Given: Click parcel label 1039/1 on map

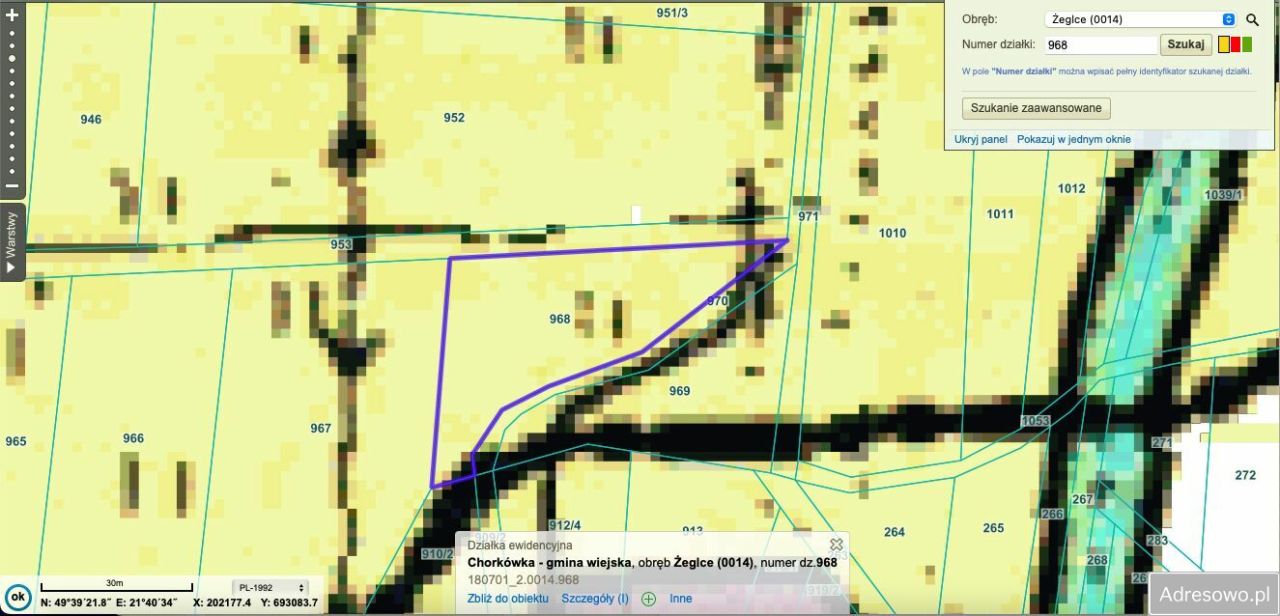Looking at the screenshot, I should (1224, 194).
